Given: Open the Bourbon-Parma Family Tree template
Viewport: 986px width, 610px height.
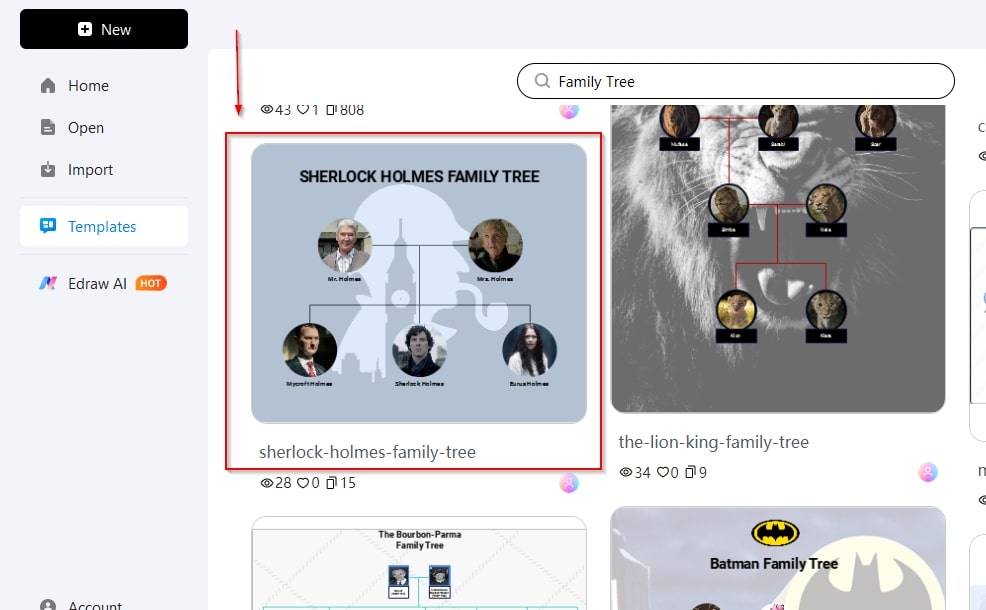Looking at the screenshot, I should click(x=419, y=563).
